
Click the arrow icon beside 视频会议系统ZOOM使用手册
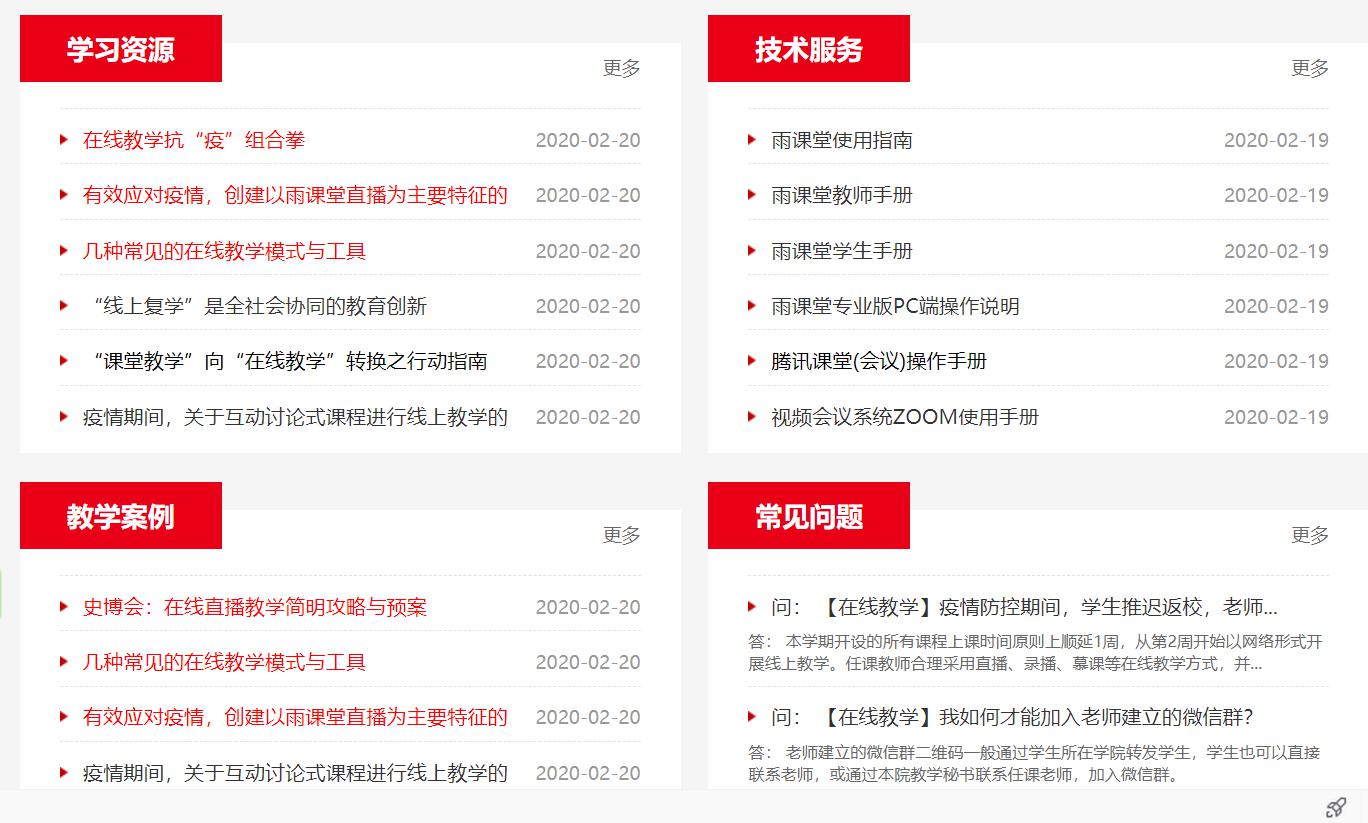(750, 417)
